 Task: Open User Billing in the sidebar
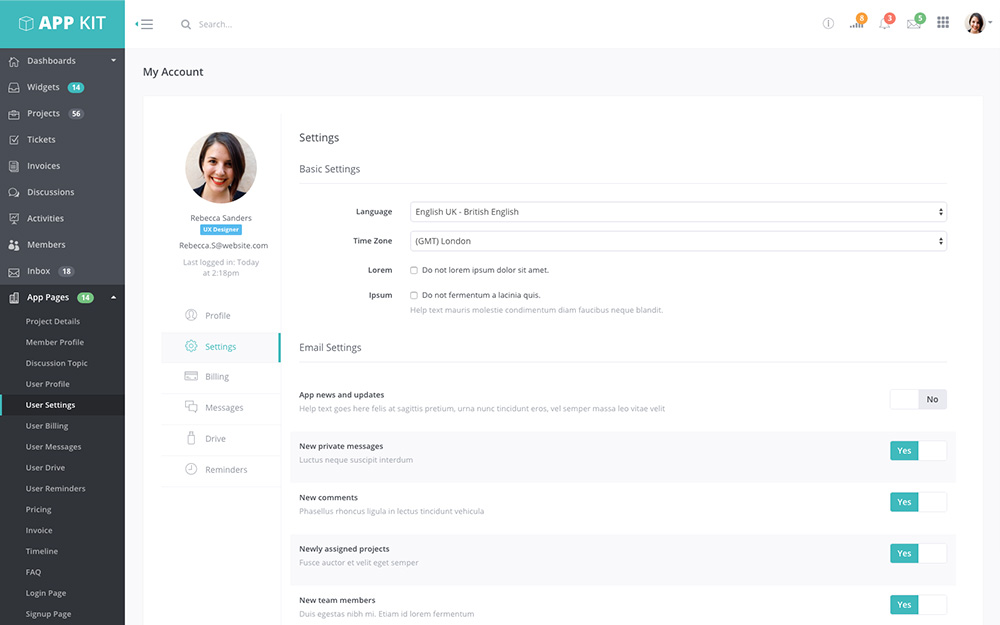47,426
